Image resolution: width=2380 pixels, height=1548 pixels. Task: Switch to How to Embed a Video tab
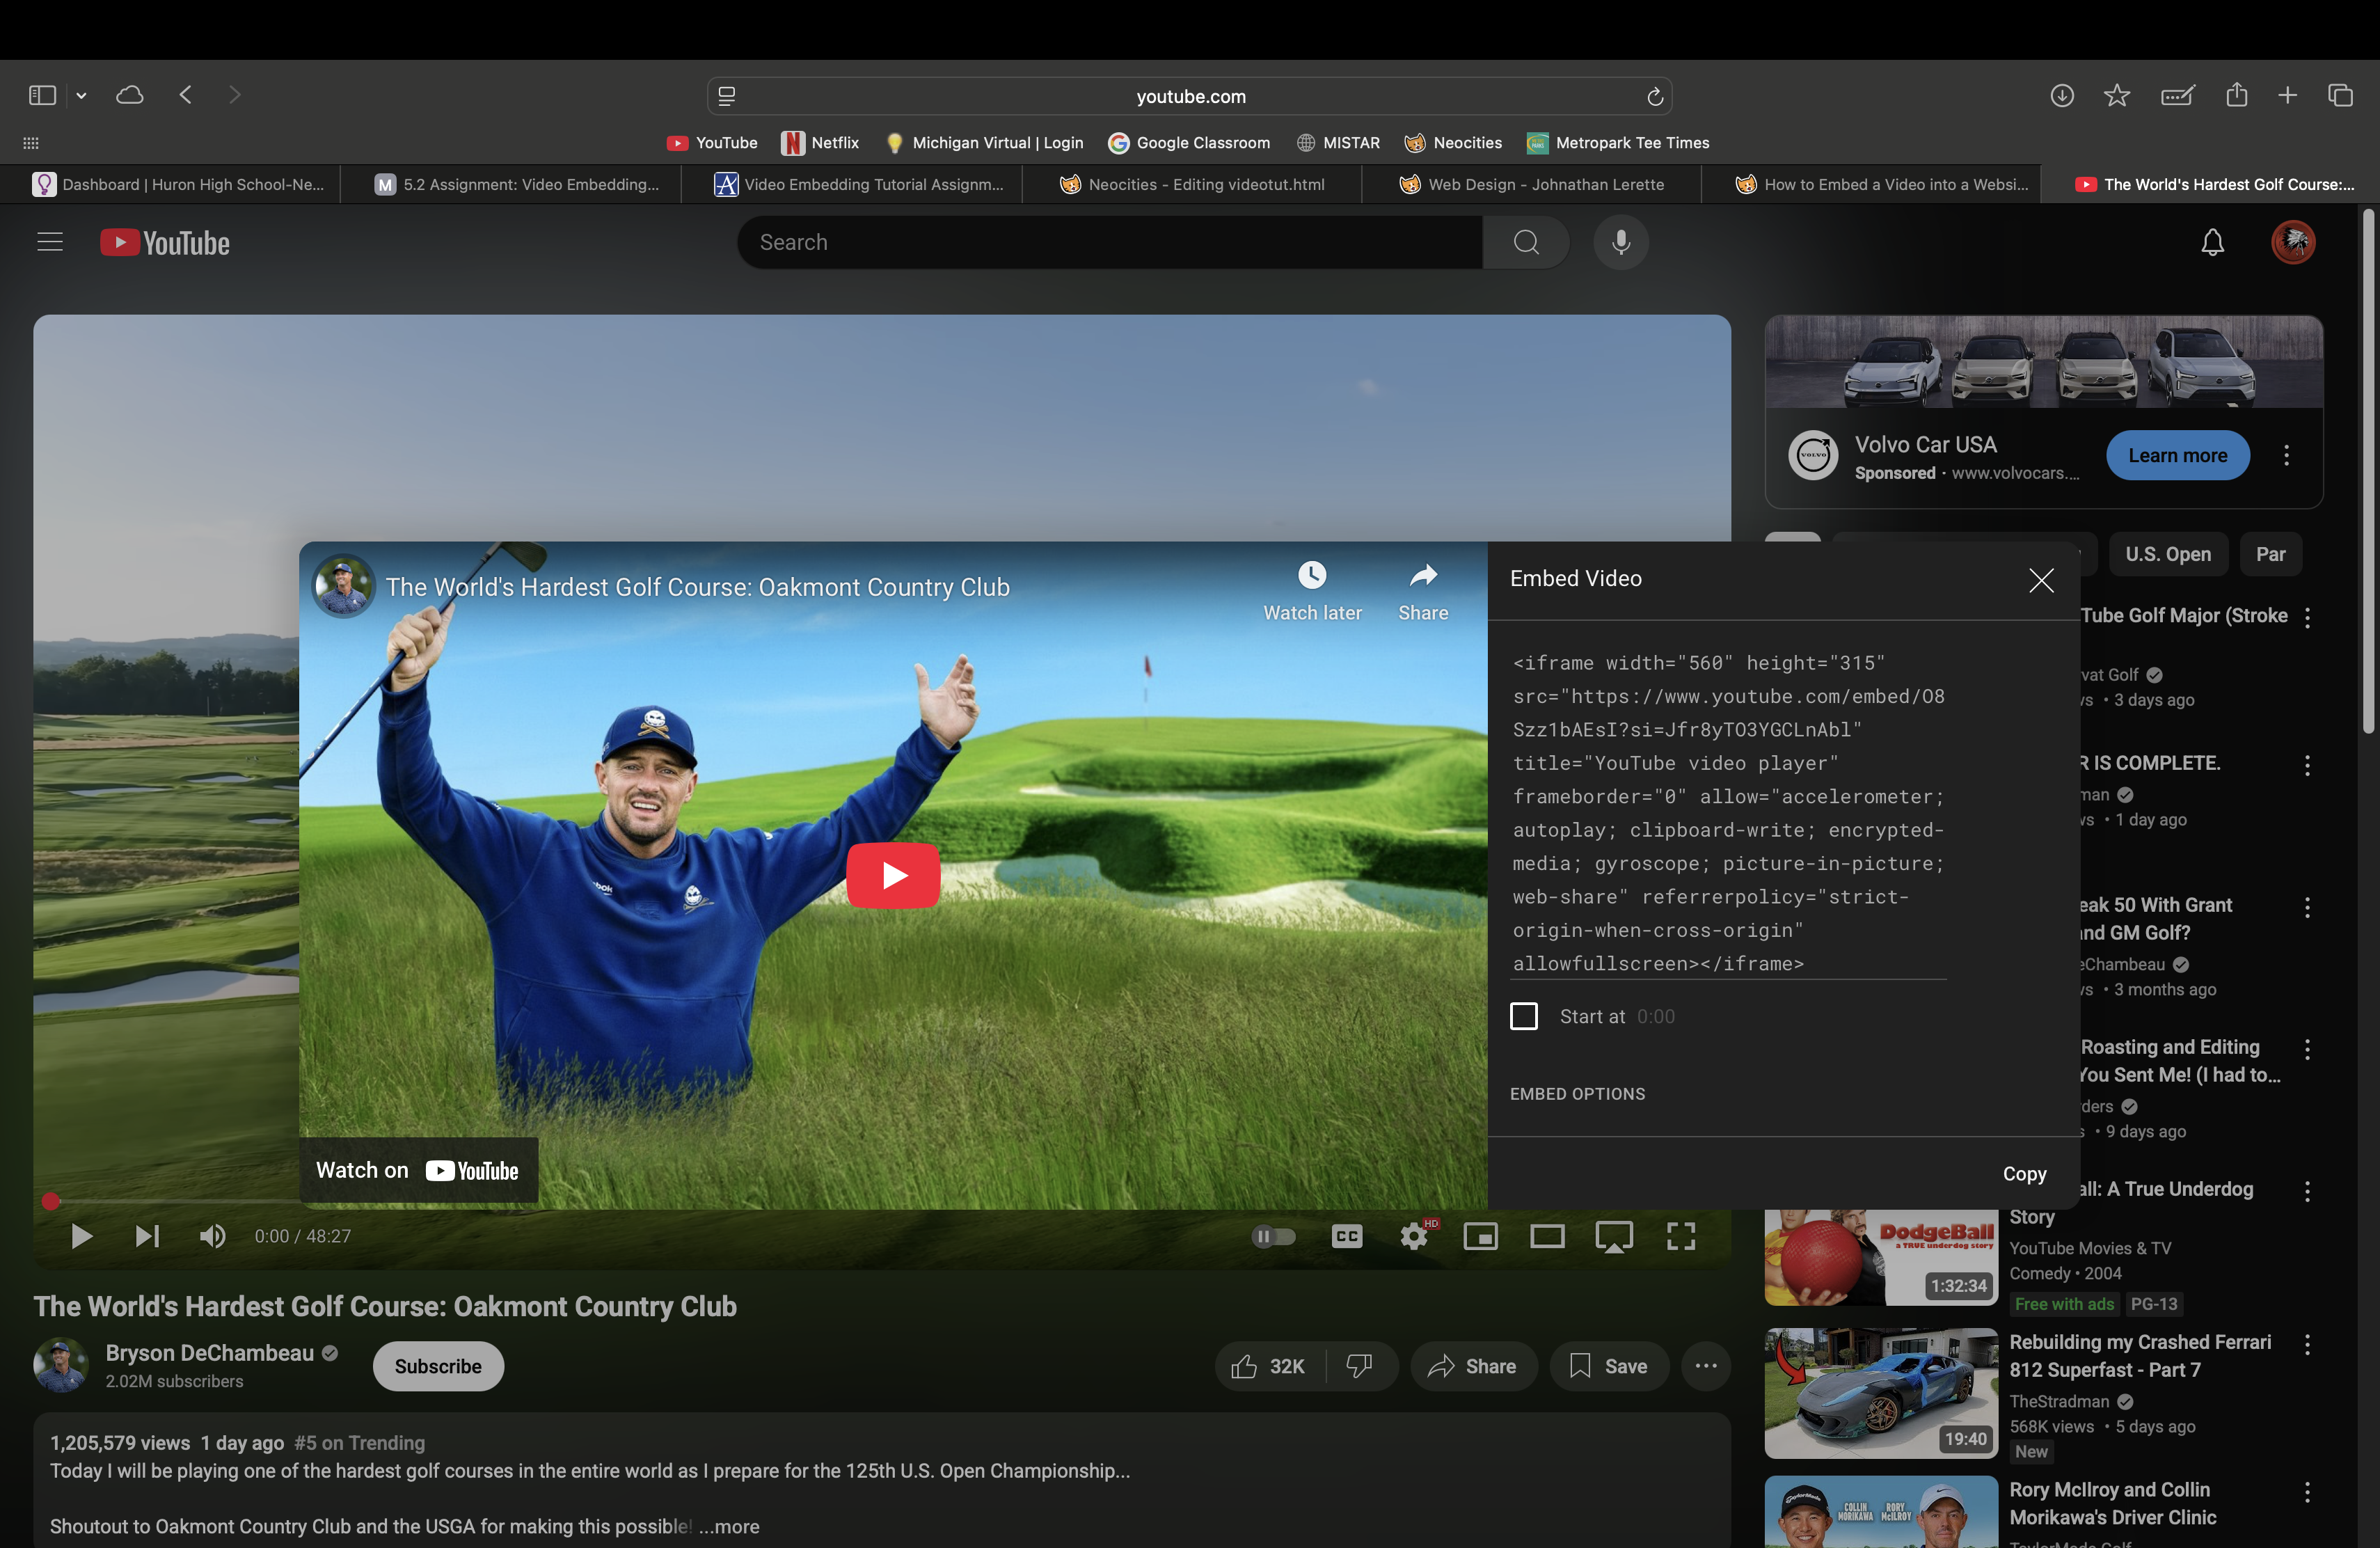pyautogui.click(x=1872, y=184)
